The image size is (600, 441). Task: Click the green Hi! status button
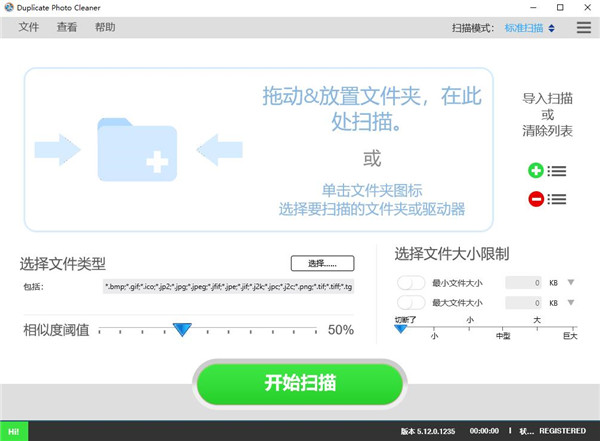pos(14,431)
